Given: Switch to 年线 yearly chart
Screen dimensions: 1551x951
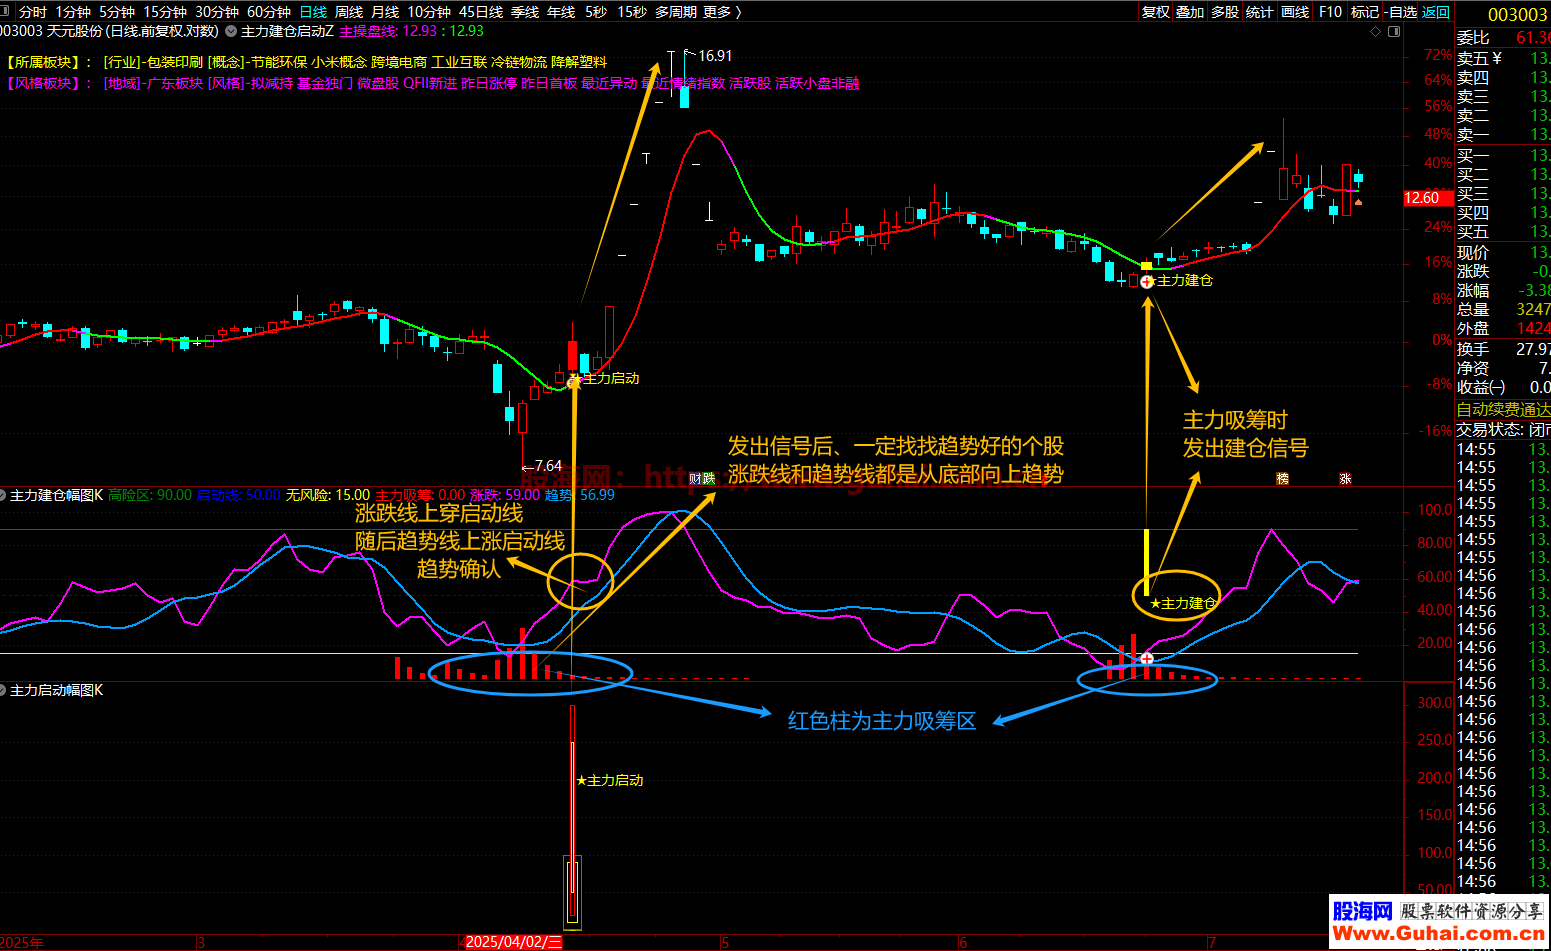Looking at the screenshot, I should [561, 12].
